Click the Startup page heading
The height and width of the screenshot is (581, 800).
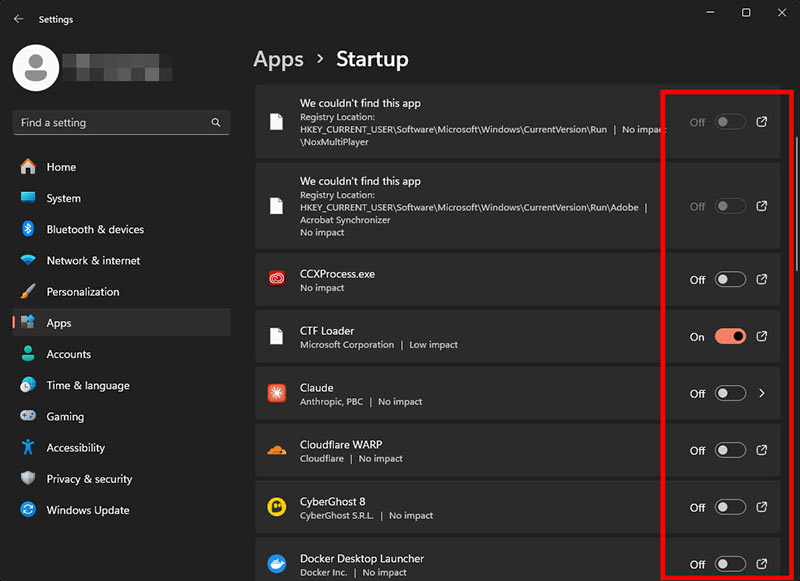[372, 59]
